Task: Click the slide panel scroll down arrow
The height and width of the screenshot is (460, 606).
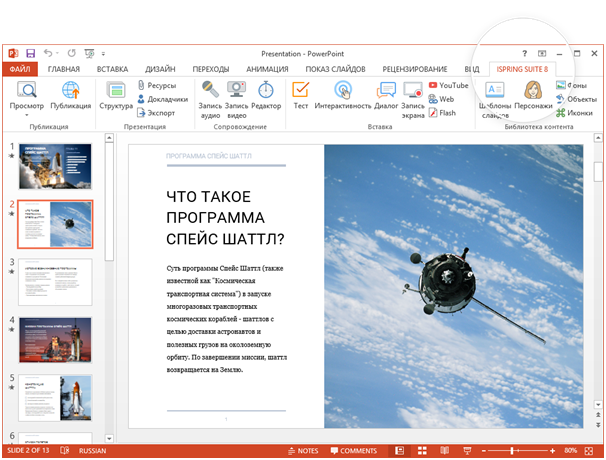Action: 109,438
